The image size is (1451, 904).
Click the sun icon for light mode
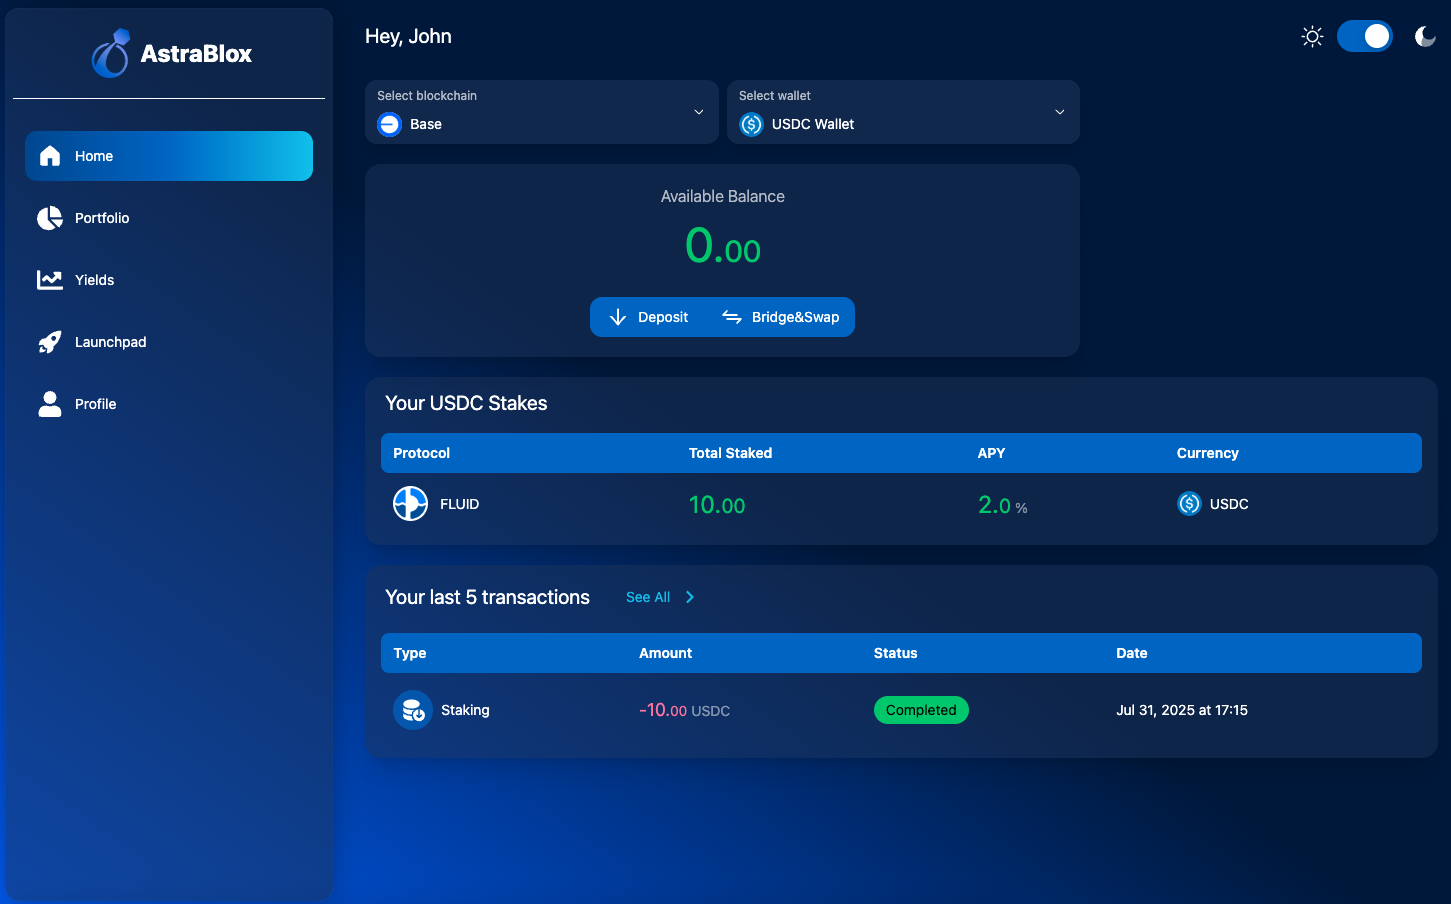point(1312,35)
